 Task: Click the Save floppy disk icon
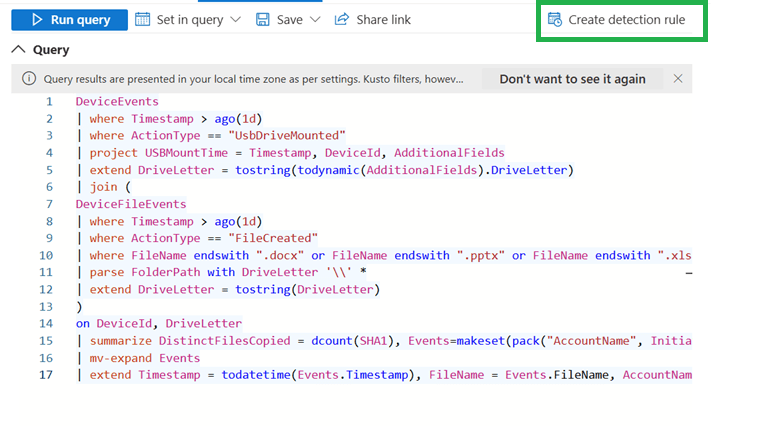[x=263, y=19]
